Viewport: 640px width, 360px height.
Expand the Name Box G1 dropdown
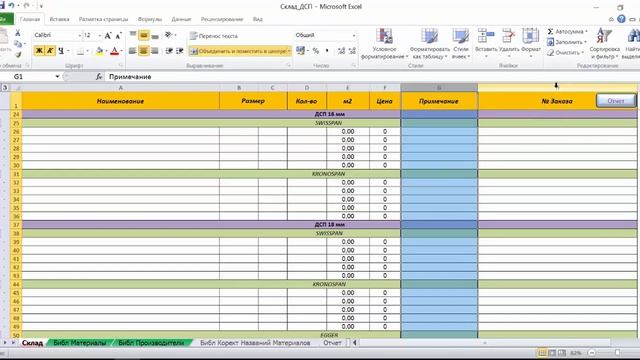click(57, 76)
